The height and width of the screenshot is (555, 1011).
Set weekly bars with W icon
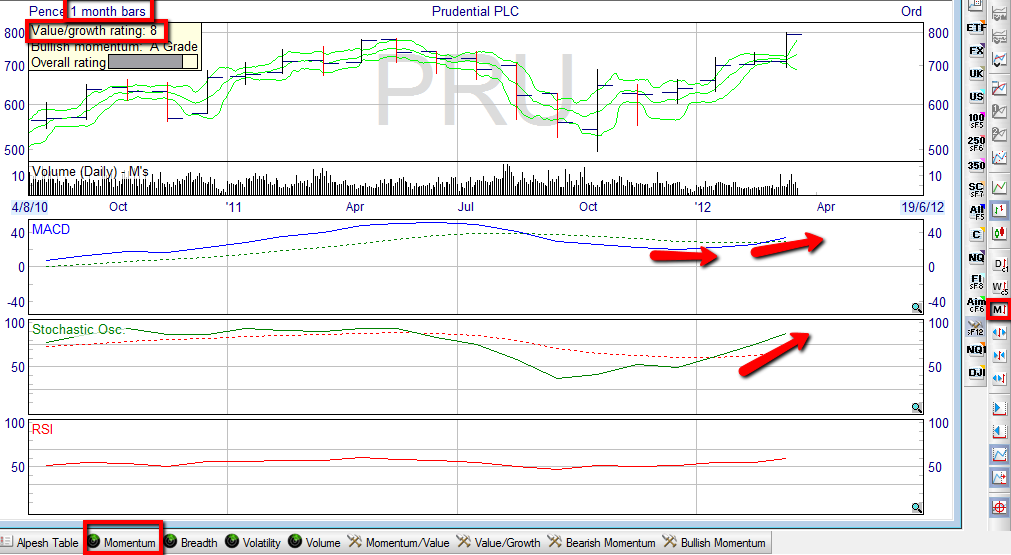pos(1000,287)
